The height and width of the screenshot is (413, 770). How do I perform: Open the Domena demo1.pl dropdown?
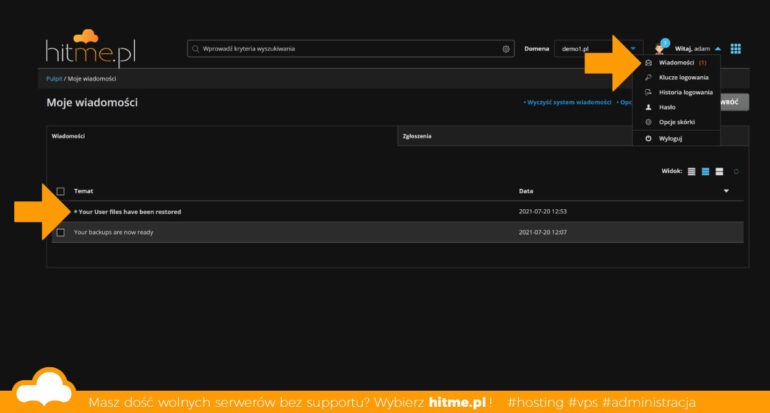599,49
